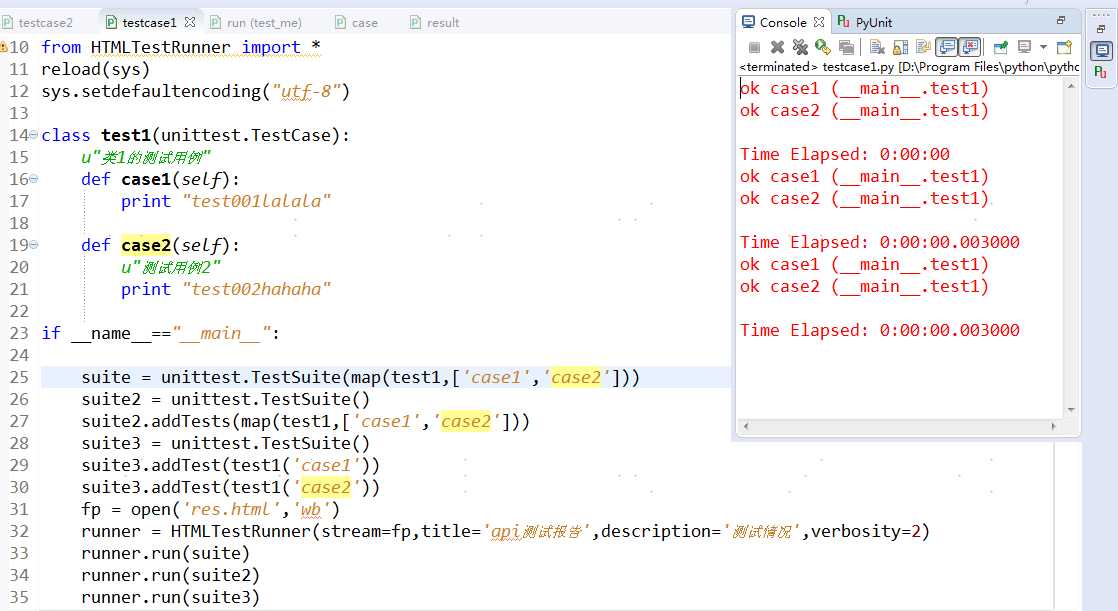1118x611 pixels.
Task: Click suite3.addTest(test1('case1')) on line 29
Action: (x=230, y=465)
